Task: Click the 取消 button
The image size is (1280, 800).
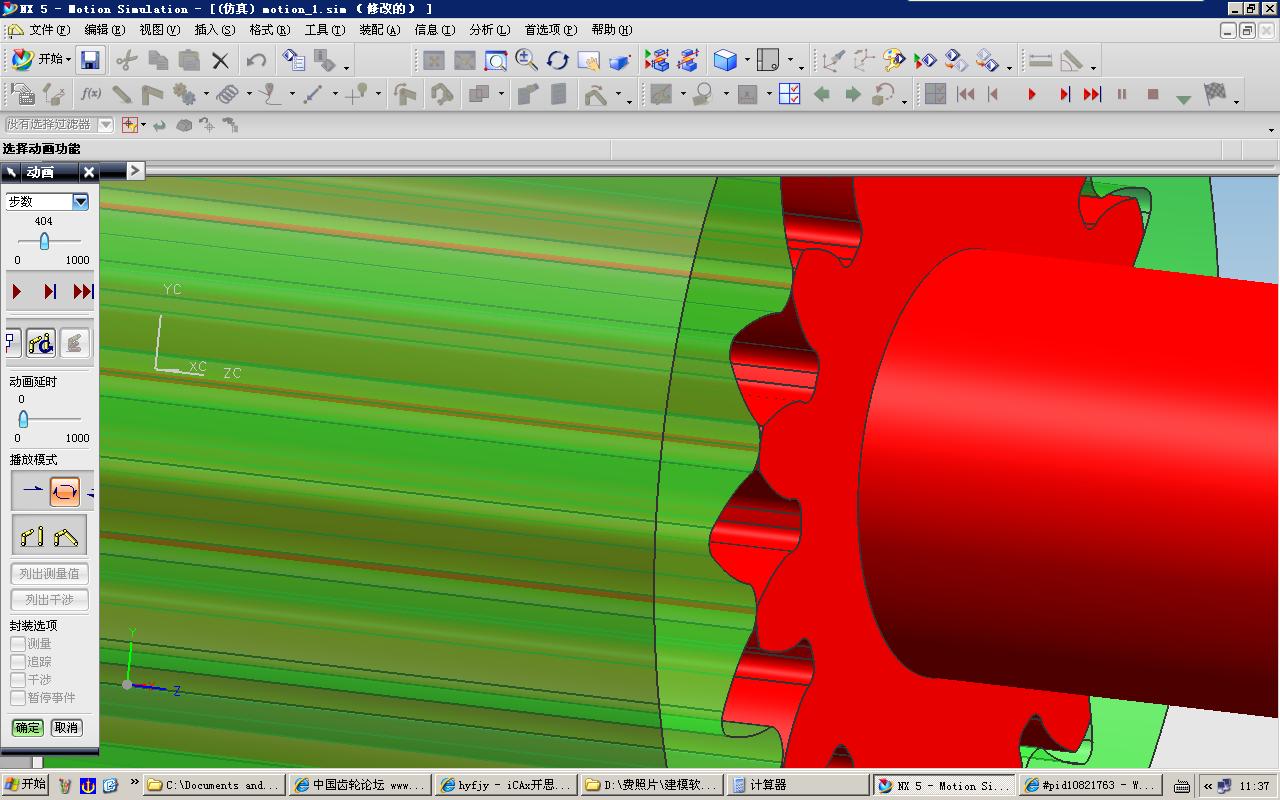Action: [66, 727]
